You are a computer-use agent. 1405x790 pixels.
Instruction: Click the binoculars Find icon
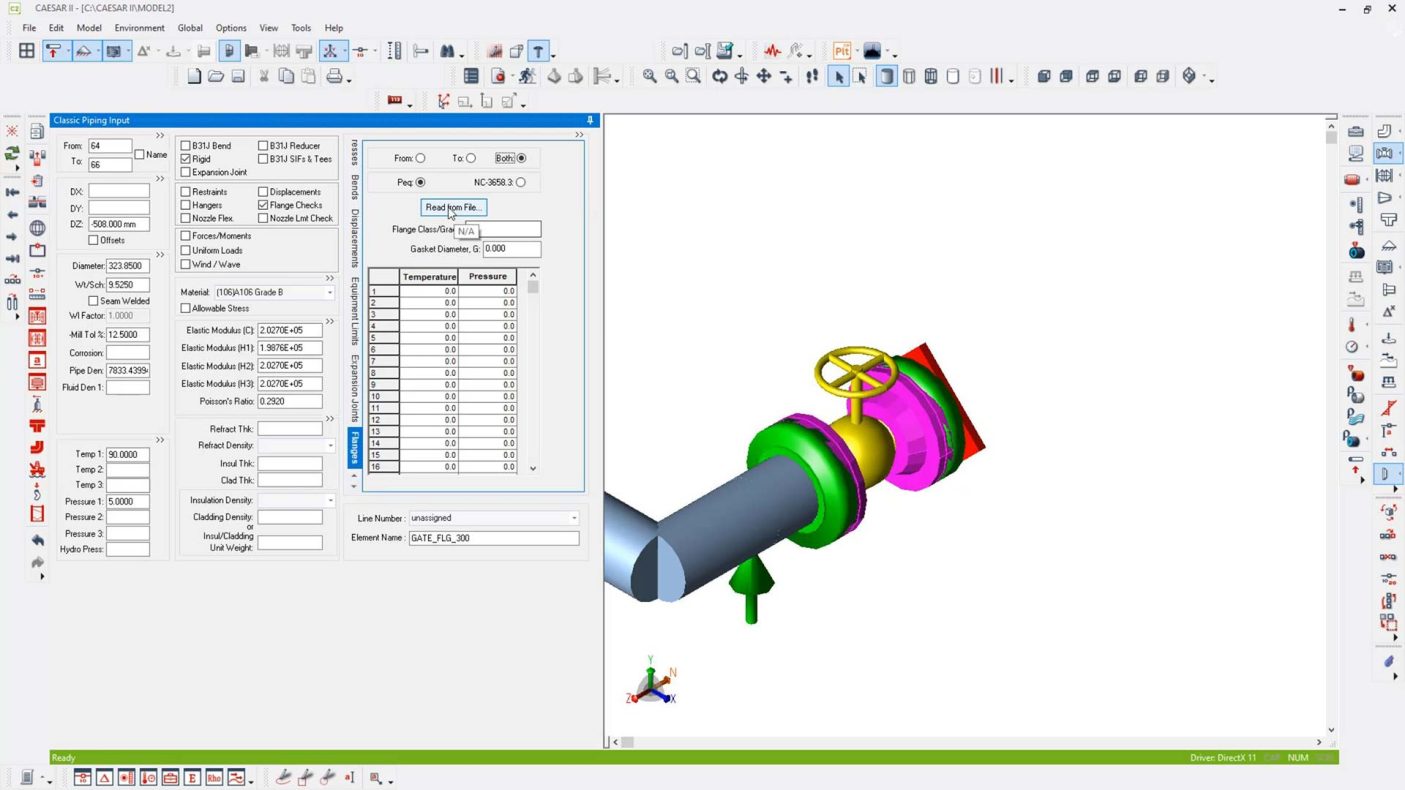tap(448, 51)
